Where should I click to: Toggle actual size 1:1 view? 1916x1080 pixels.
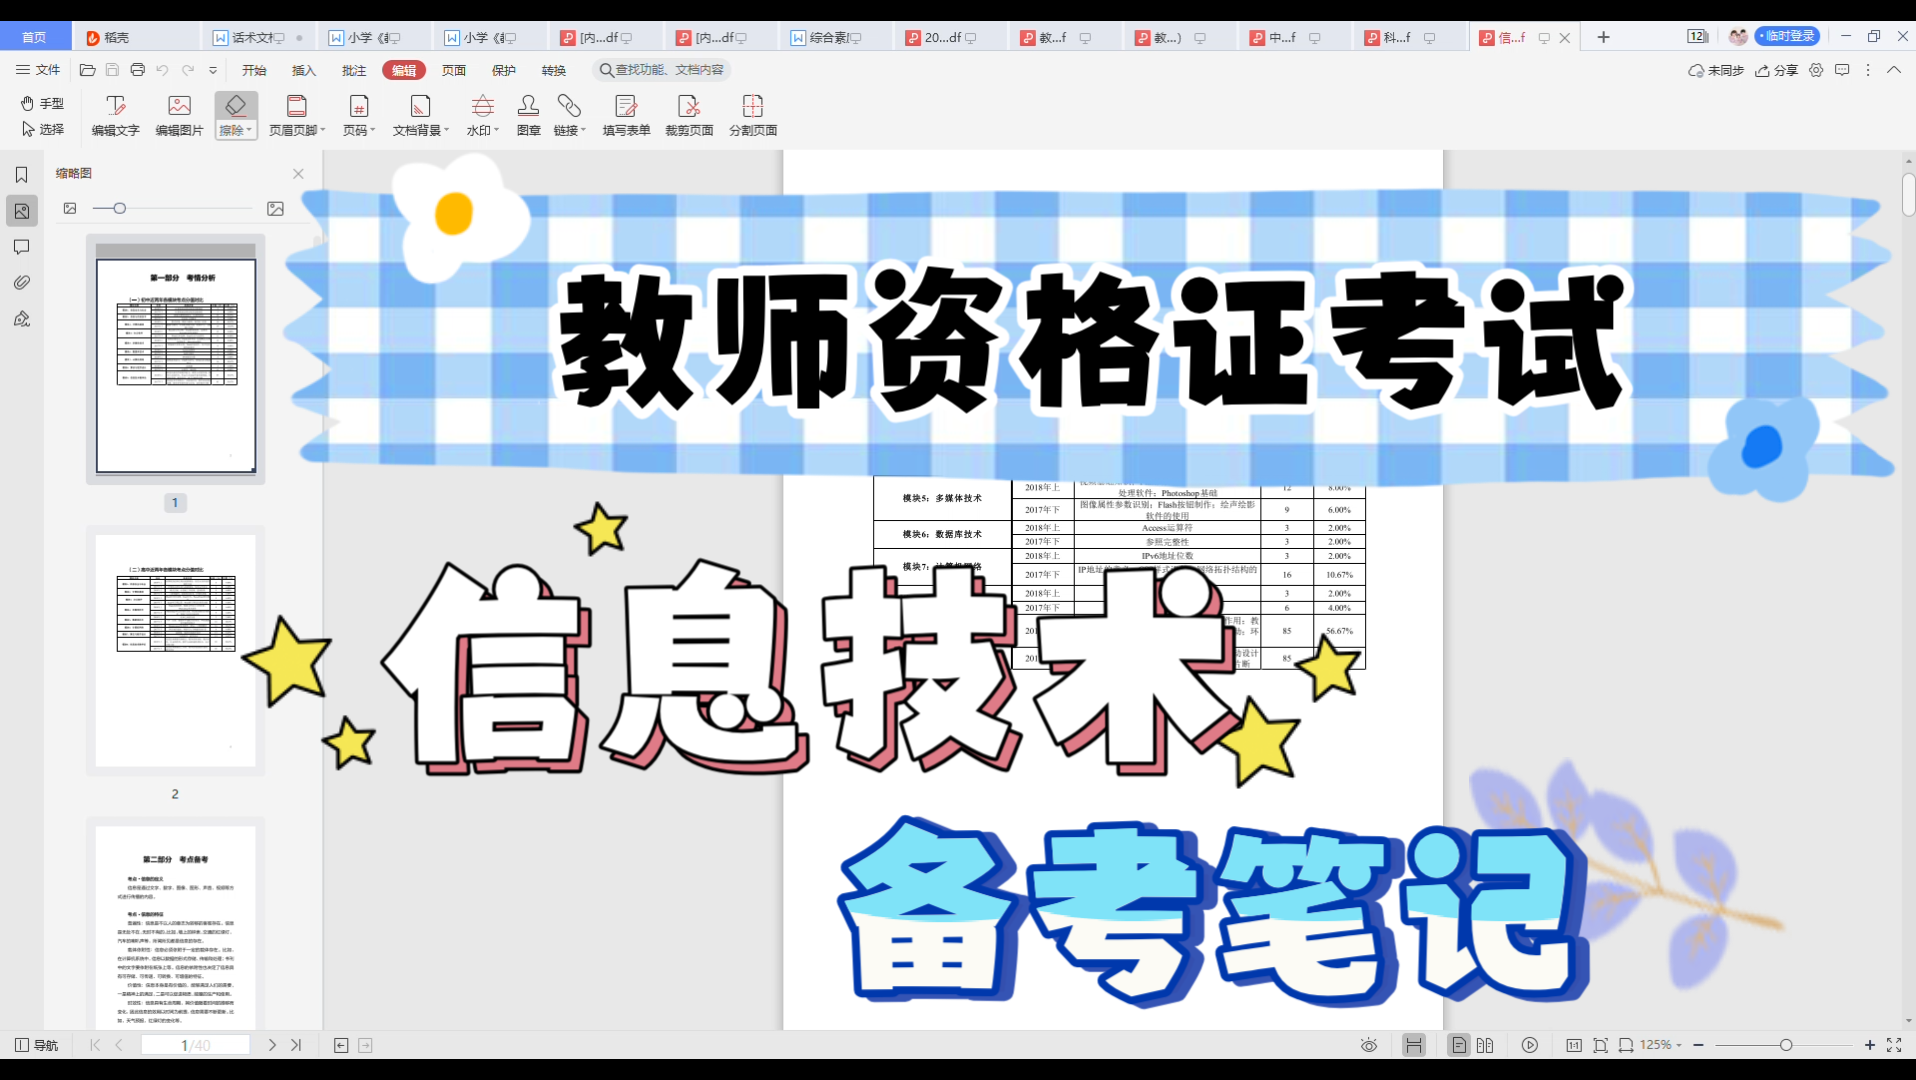point(1574,1045)
